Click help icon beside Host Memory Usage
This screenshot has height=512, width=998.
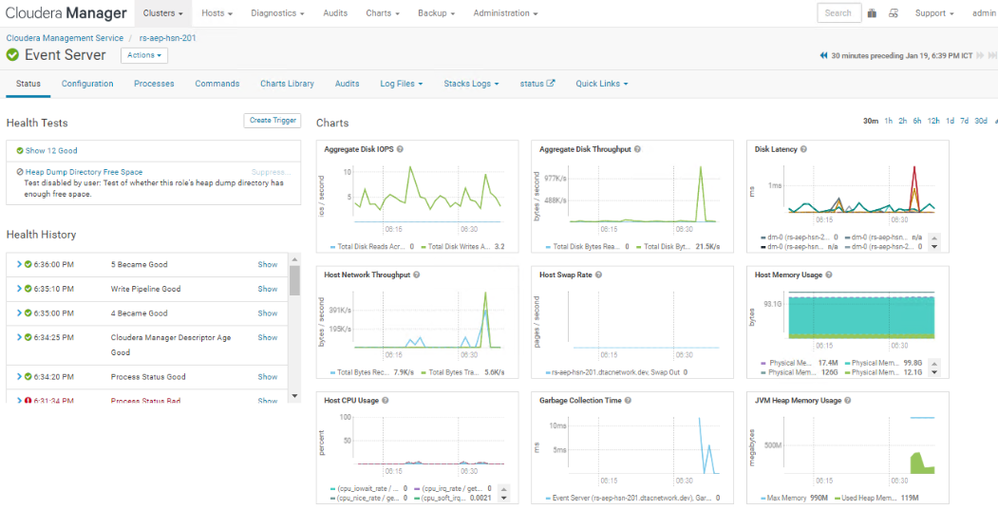(x=829, y=275)
